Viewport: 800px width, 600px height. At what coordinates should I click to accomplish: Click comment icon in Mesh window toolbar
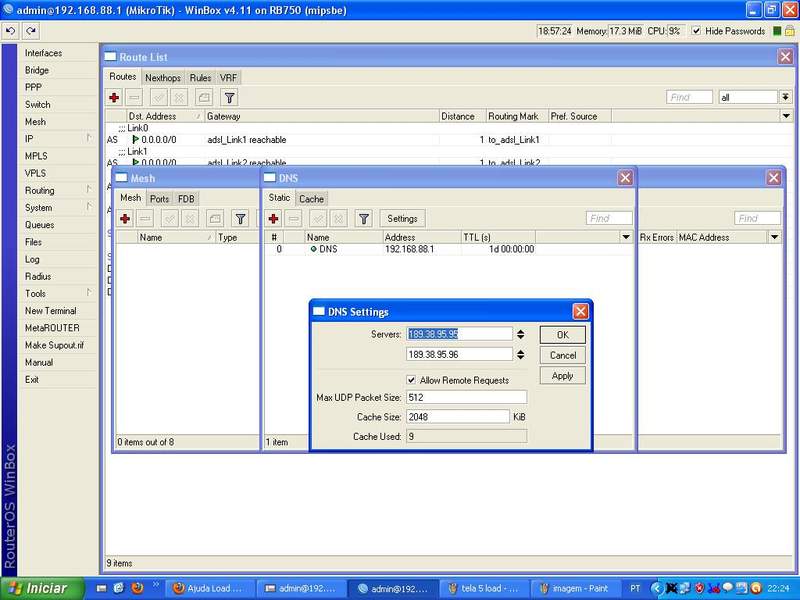(x=215, y=219)
